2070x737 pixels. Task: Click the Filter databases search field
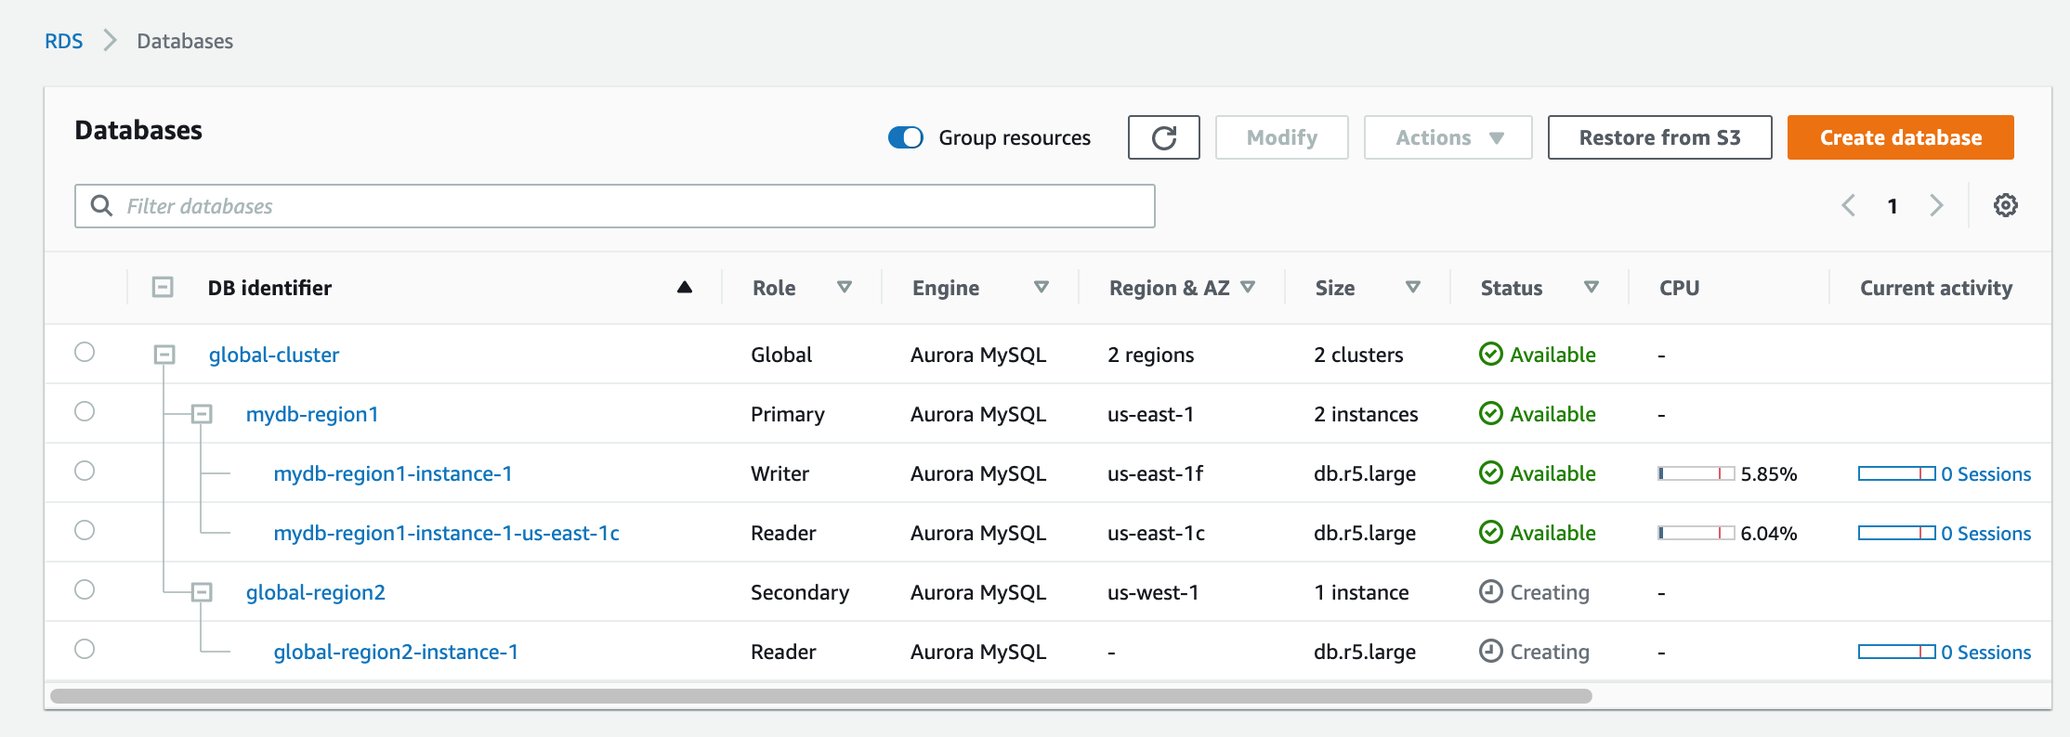615,206
